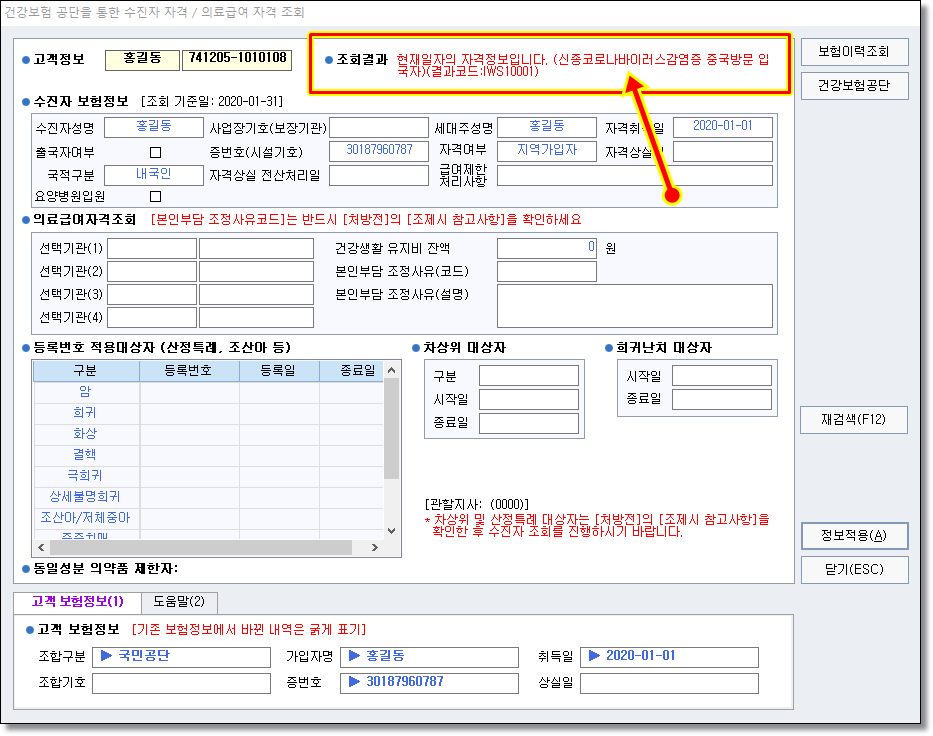Click the 보험이력조회 button
This screenshot has width=933, height=736.
[854, 52]
